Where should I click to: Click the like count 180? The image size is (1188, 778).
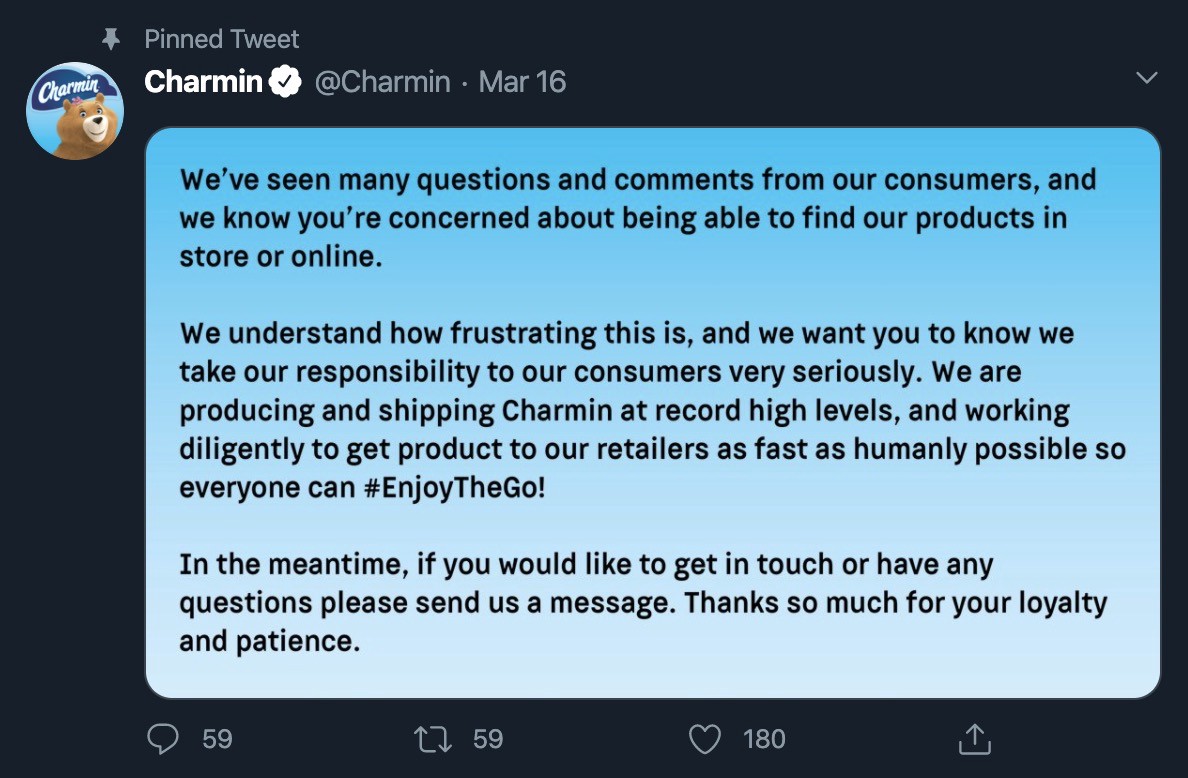click(764, 739)
